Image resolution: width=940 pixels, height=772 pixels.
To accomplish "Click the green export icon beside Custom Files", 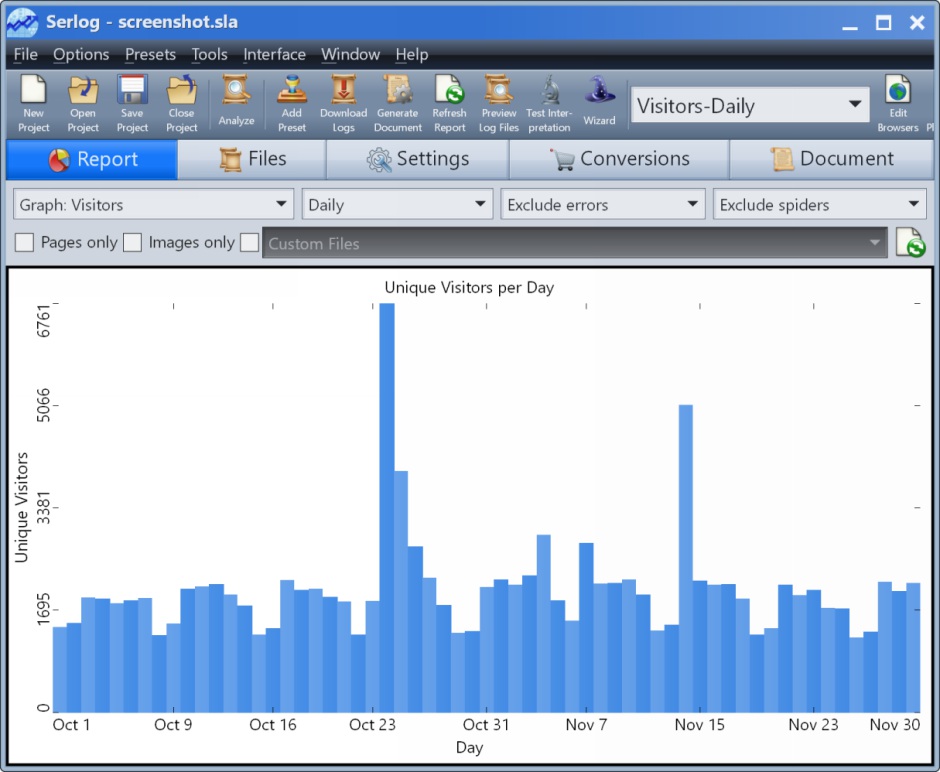I will point(911,242).
